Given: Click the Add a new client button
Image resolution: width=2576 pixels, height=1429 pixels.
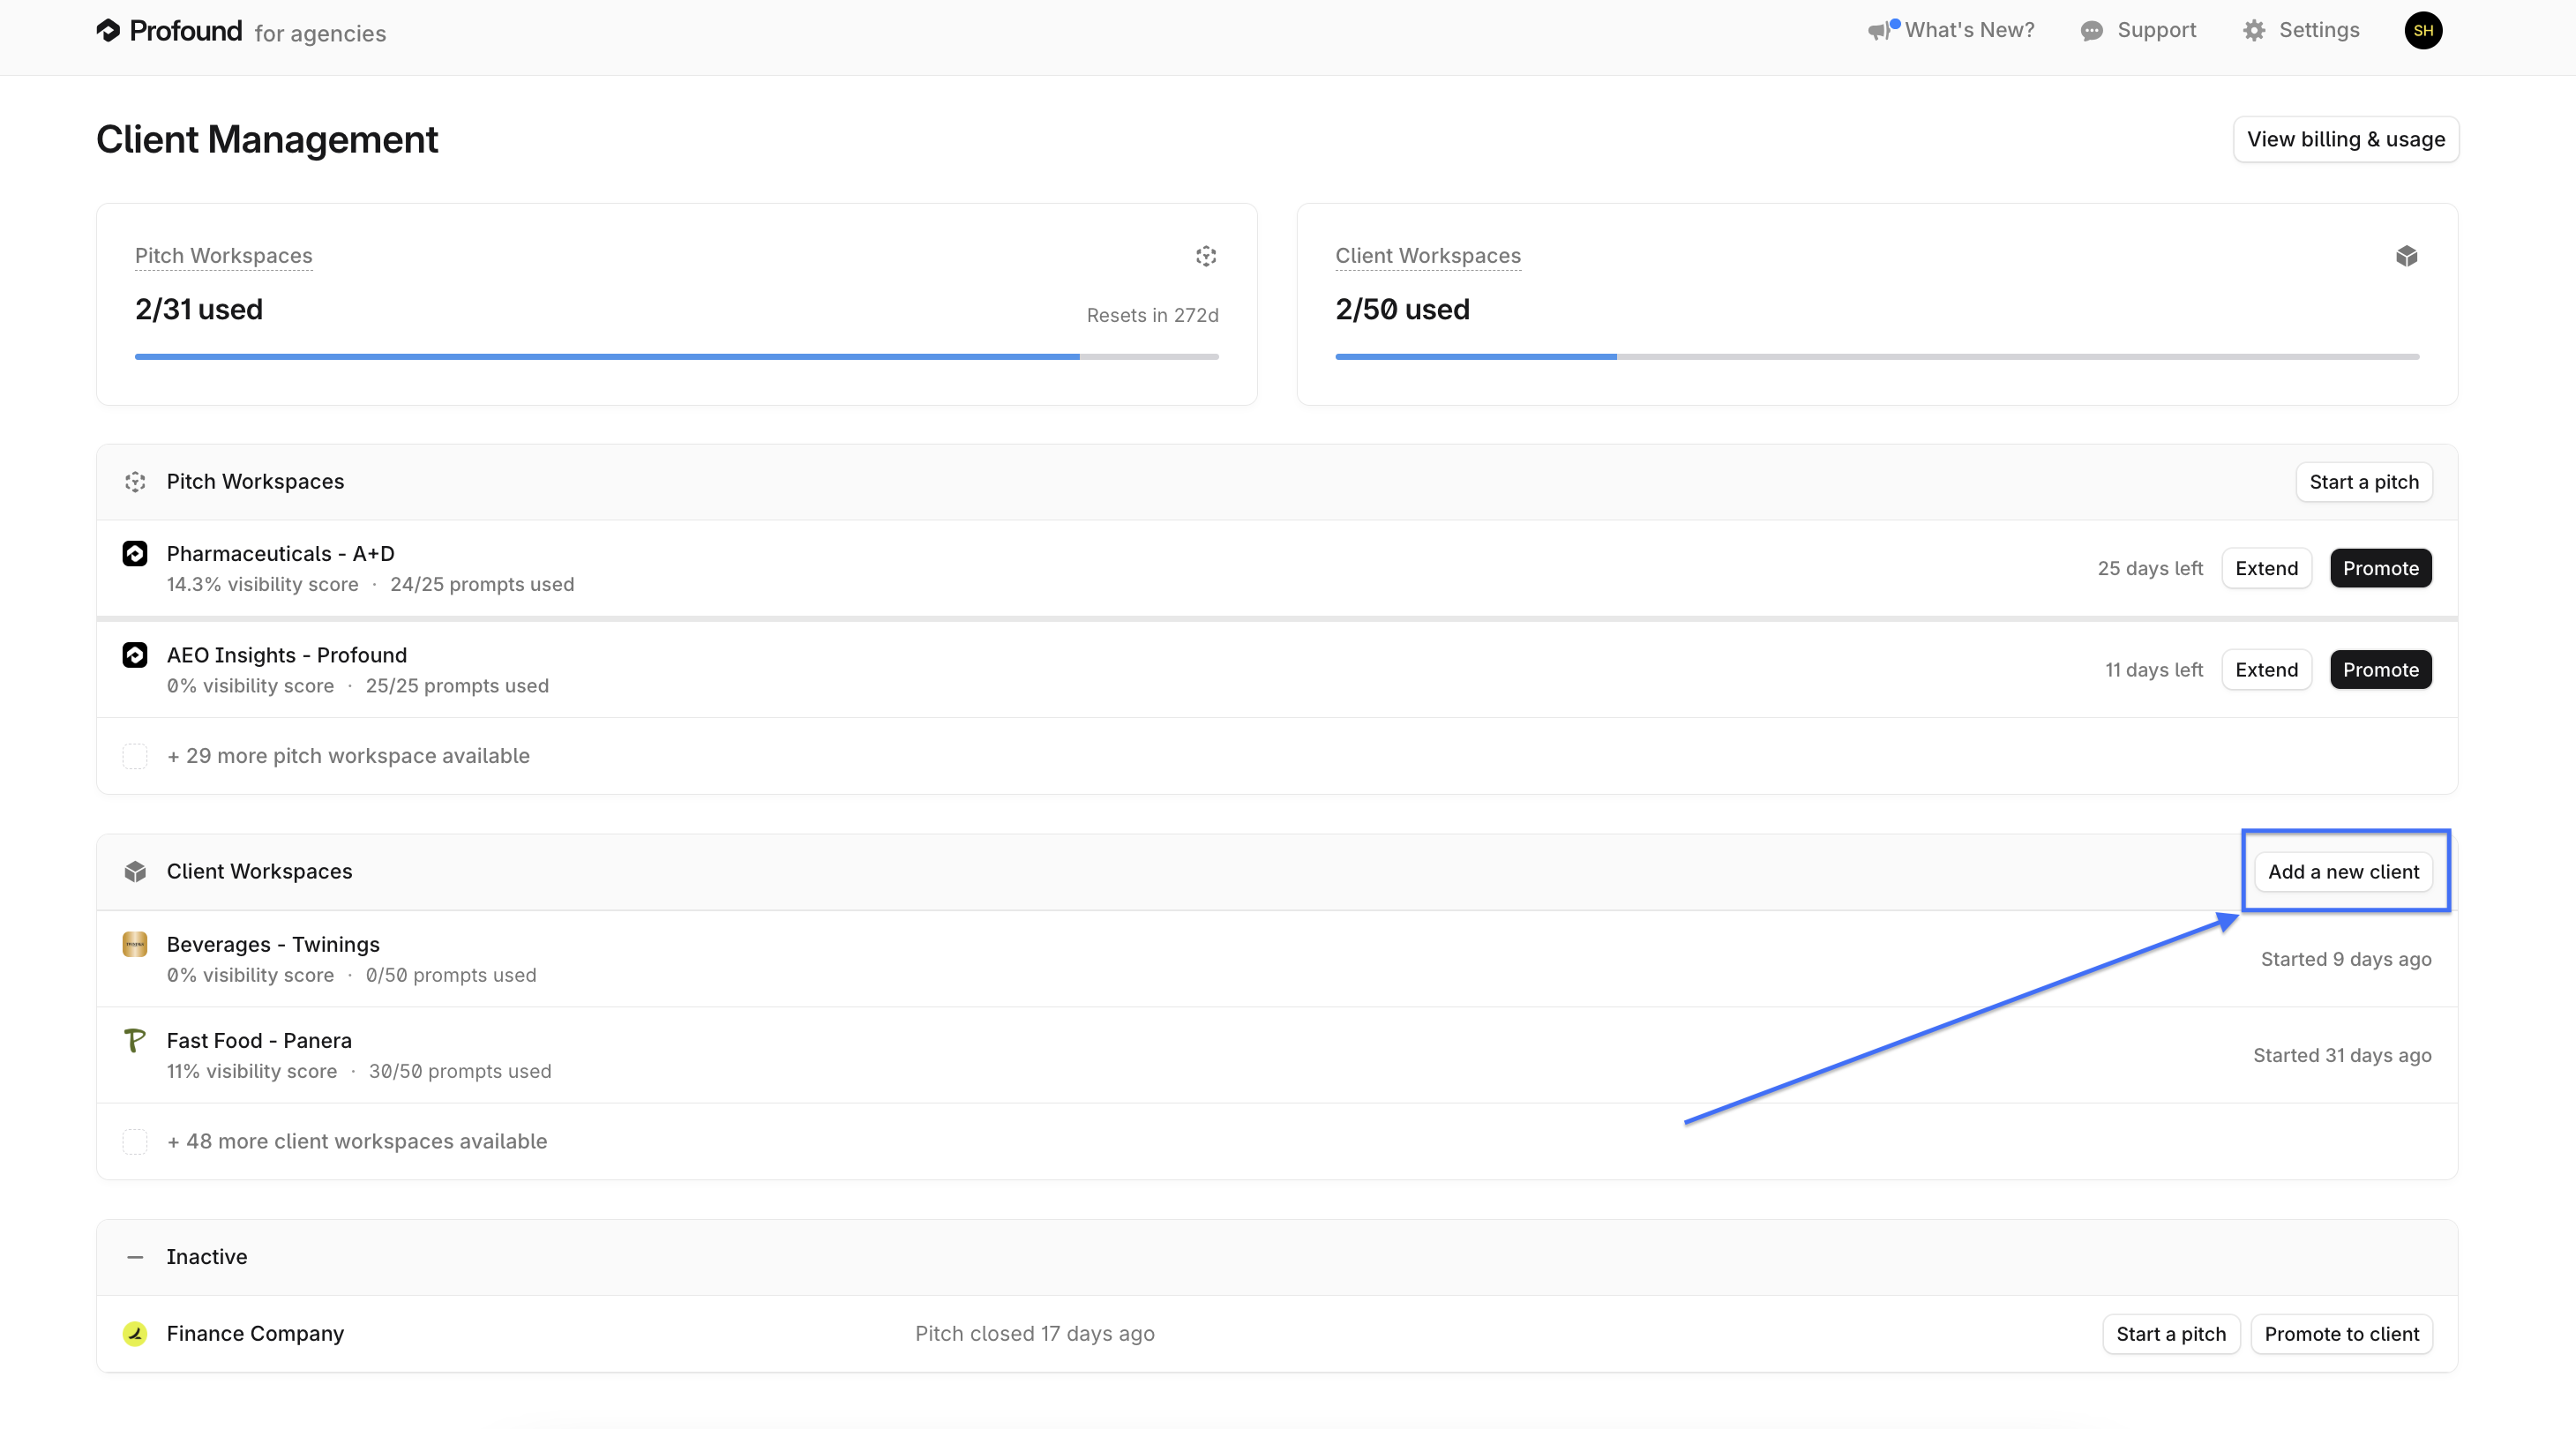Looking at the screenshot, I should pyautogui.click(x=2344, y=872).
